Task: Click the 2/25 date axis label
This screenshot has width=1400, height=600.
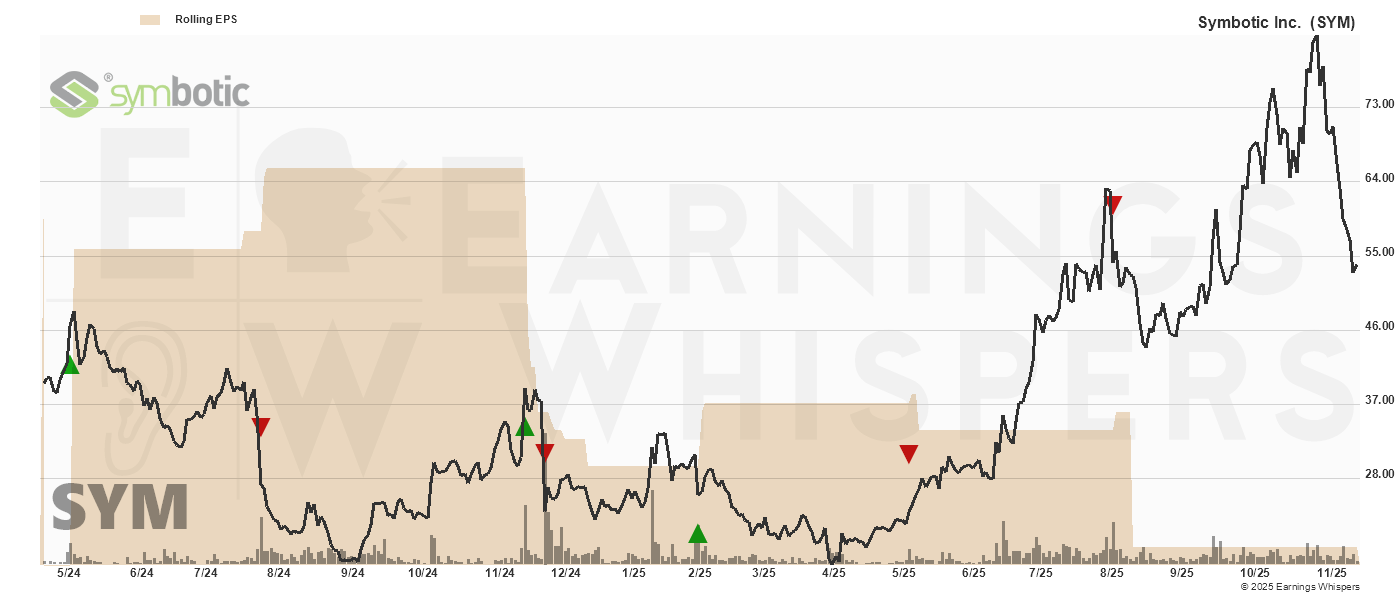Action: tap(699, 573)
